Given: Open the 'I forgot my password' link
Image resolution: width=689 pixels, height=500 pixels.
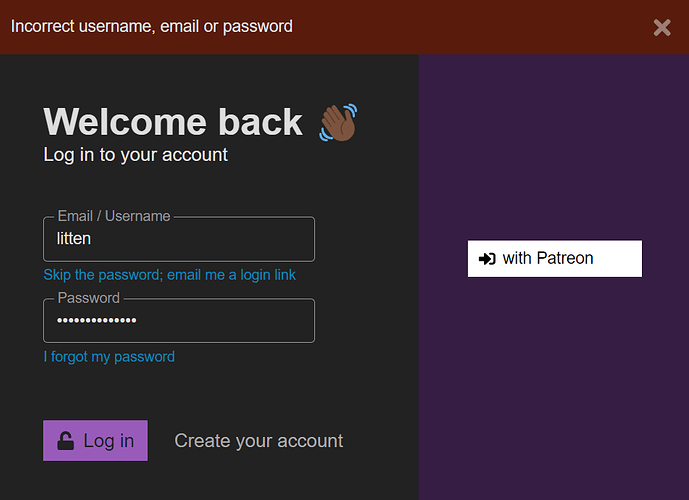Looking at the screenshot, I should click(109, 357).
